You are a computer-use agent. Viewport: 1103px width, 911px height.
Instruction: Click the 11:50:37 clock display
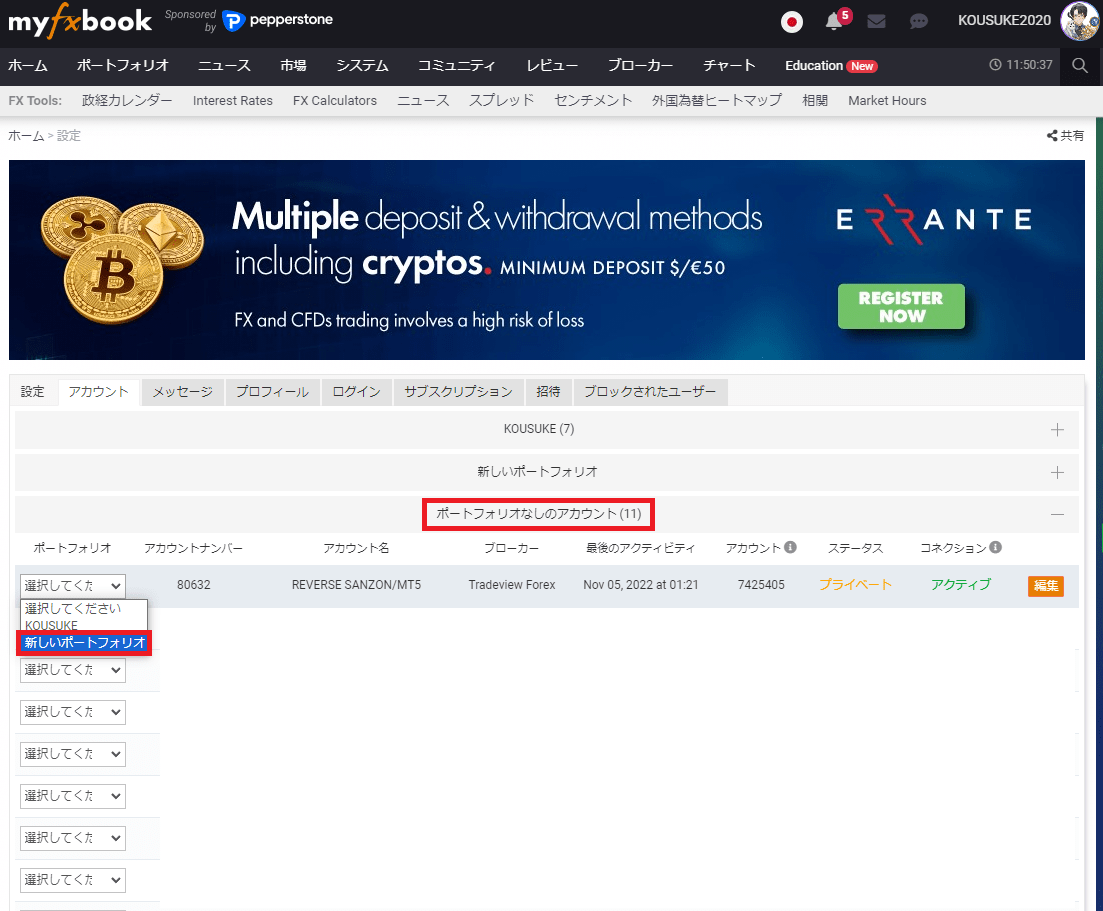pyautogui.click(x=1021, y=65)
